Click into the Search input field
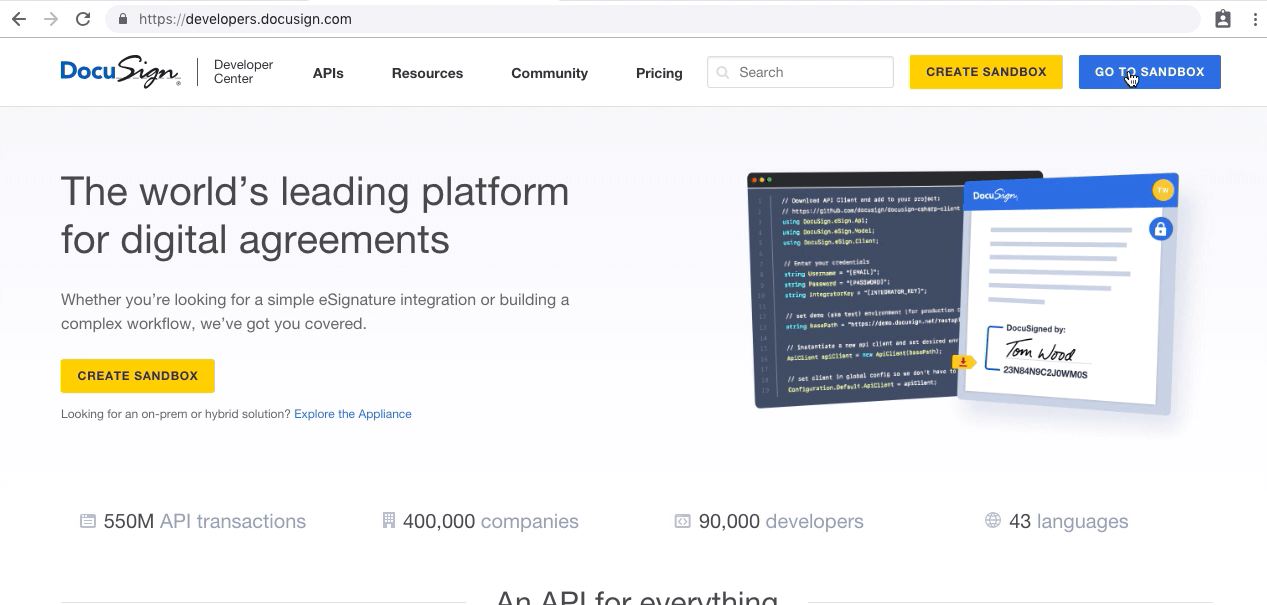The height and width of the screenshot is (605, 1267). pos(810,72)
